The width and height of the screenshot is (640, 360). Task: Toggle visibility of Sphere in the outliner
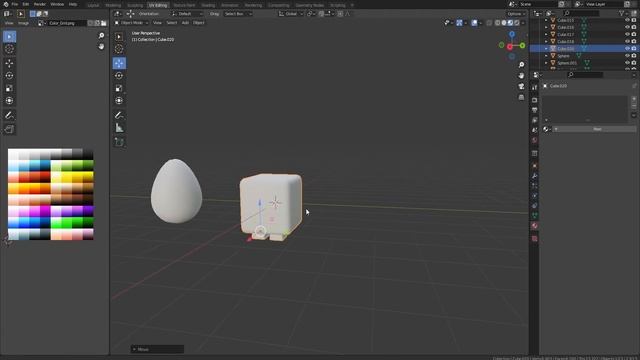pyautogui.click(x=627, y=56)
